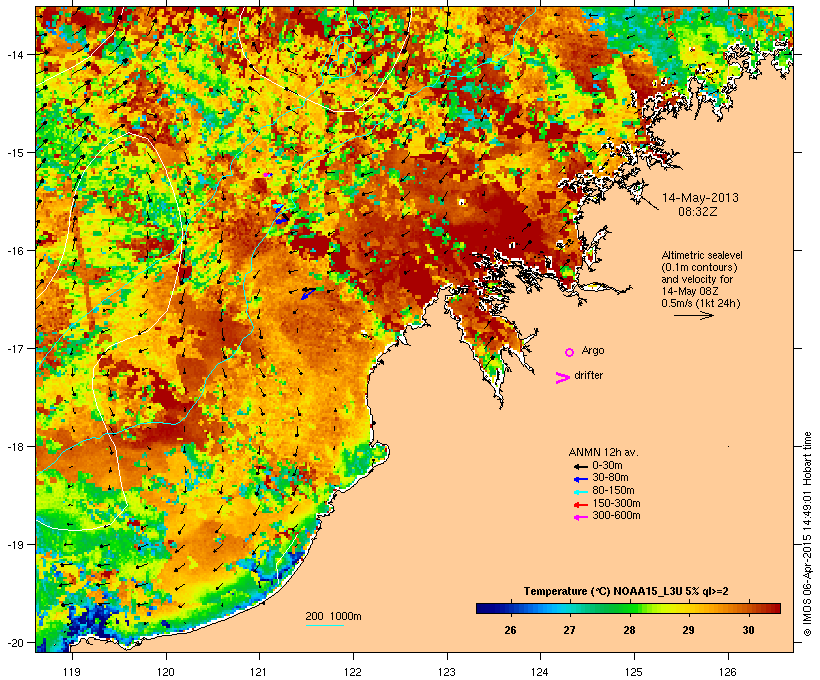Click longitude axis label 123

[x=447, y=672]
